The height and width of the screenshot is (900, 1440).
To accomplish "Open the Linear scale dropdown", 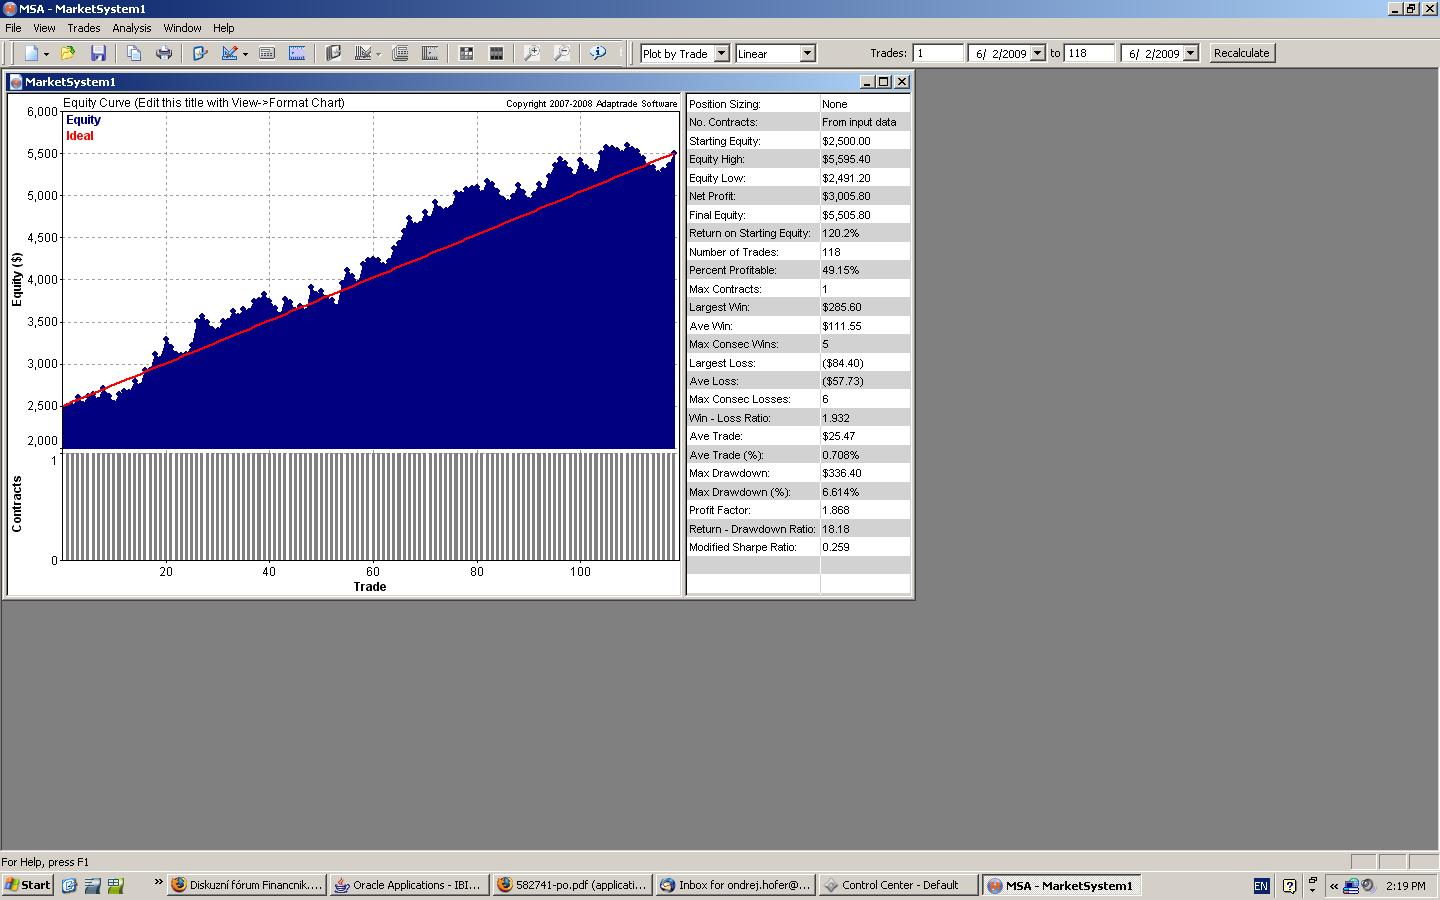I will tap(807, 53).
